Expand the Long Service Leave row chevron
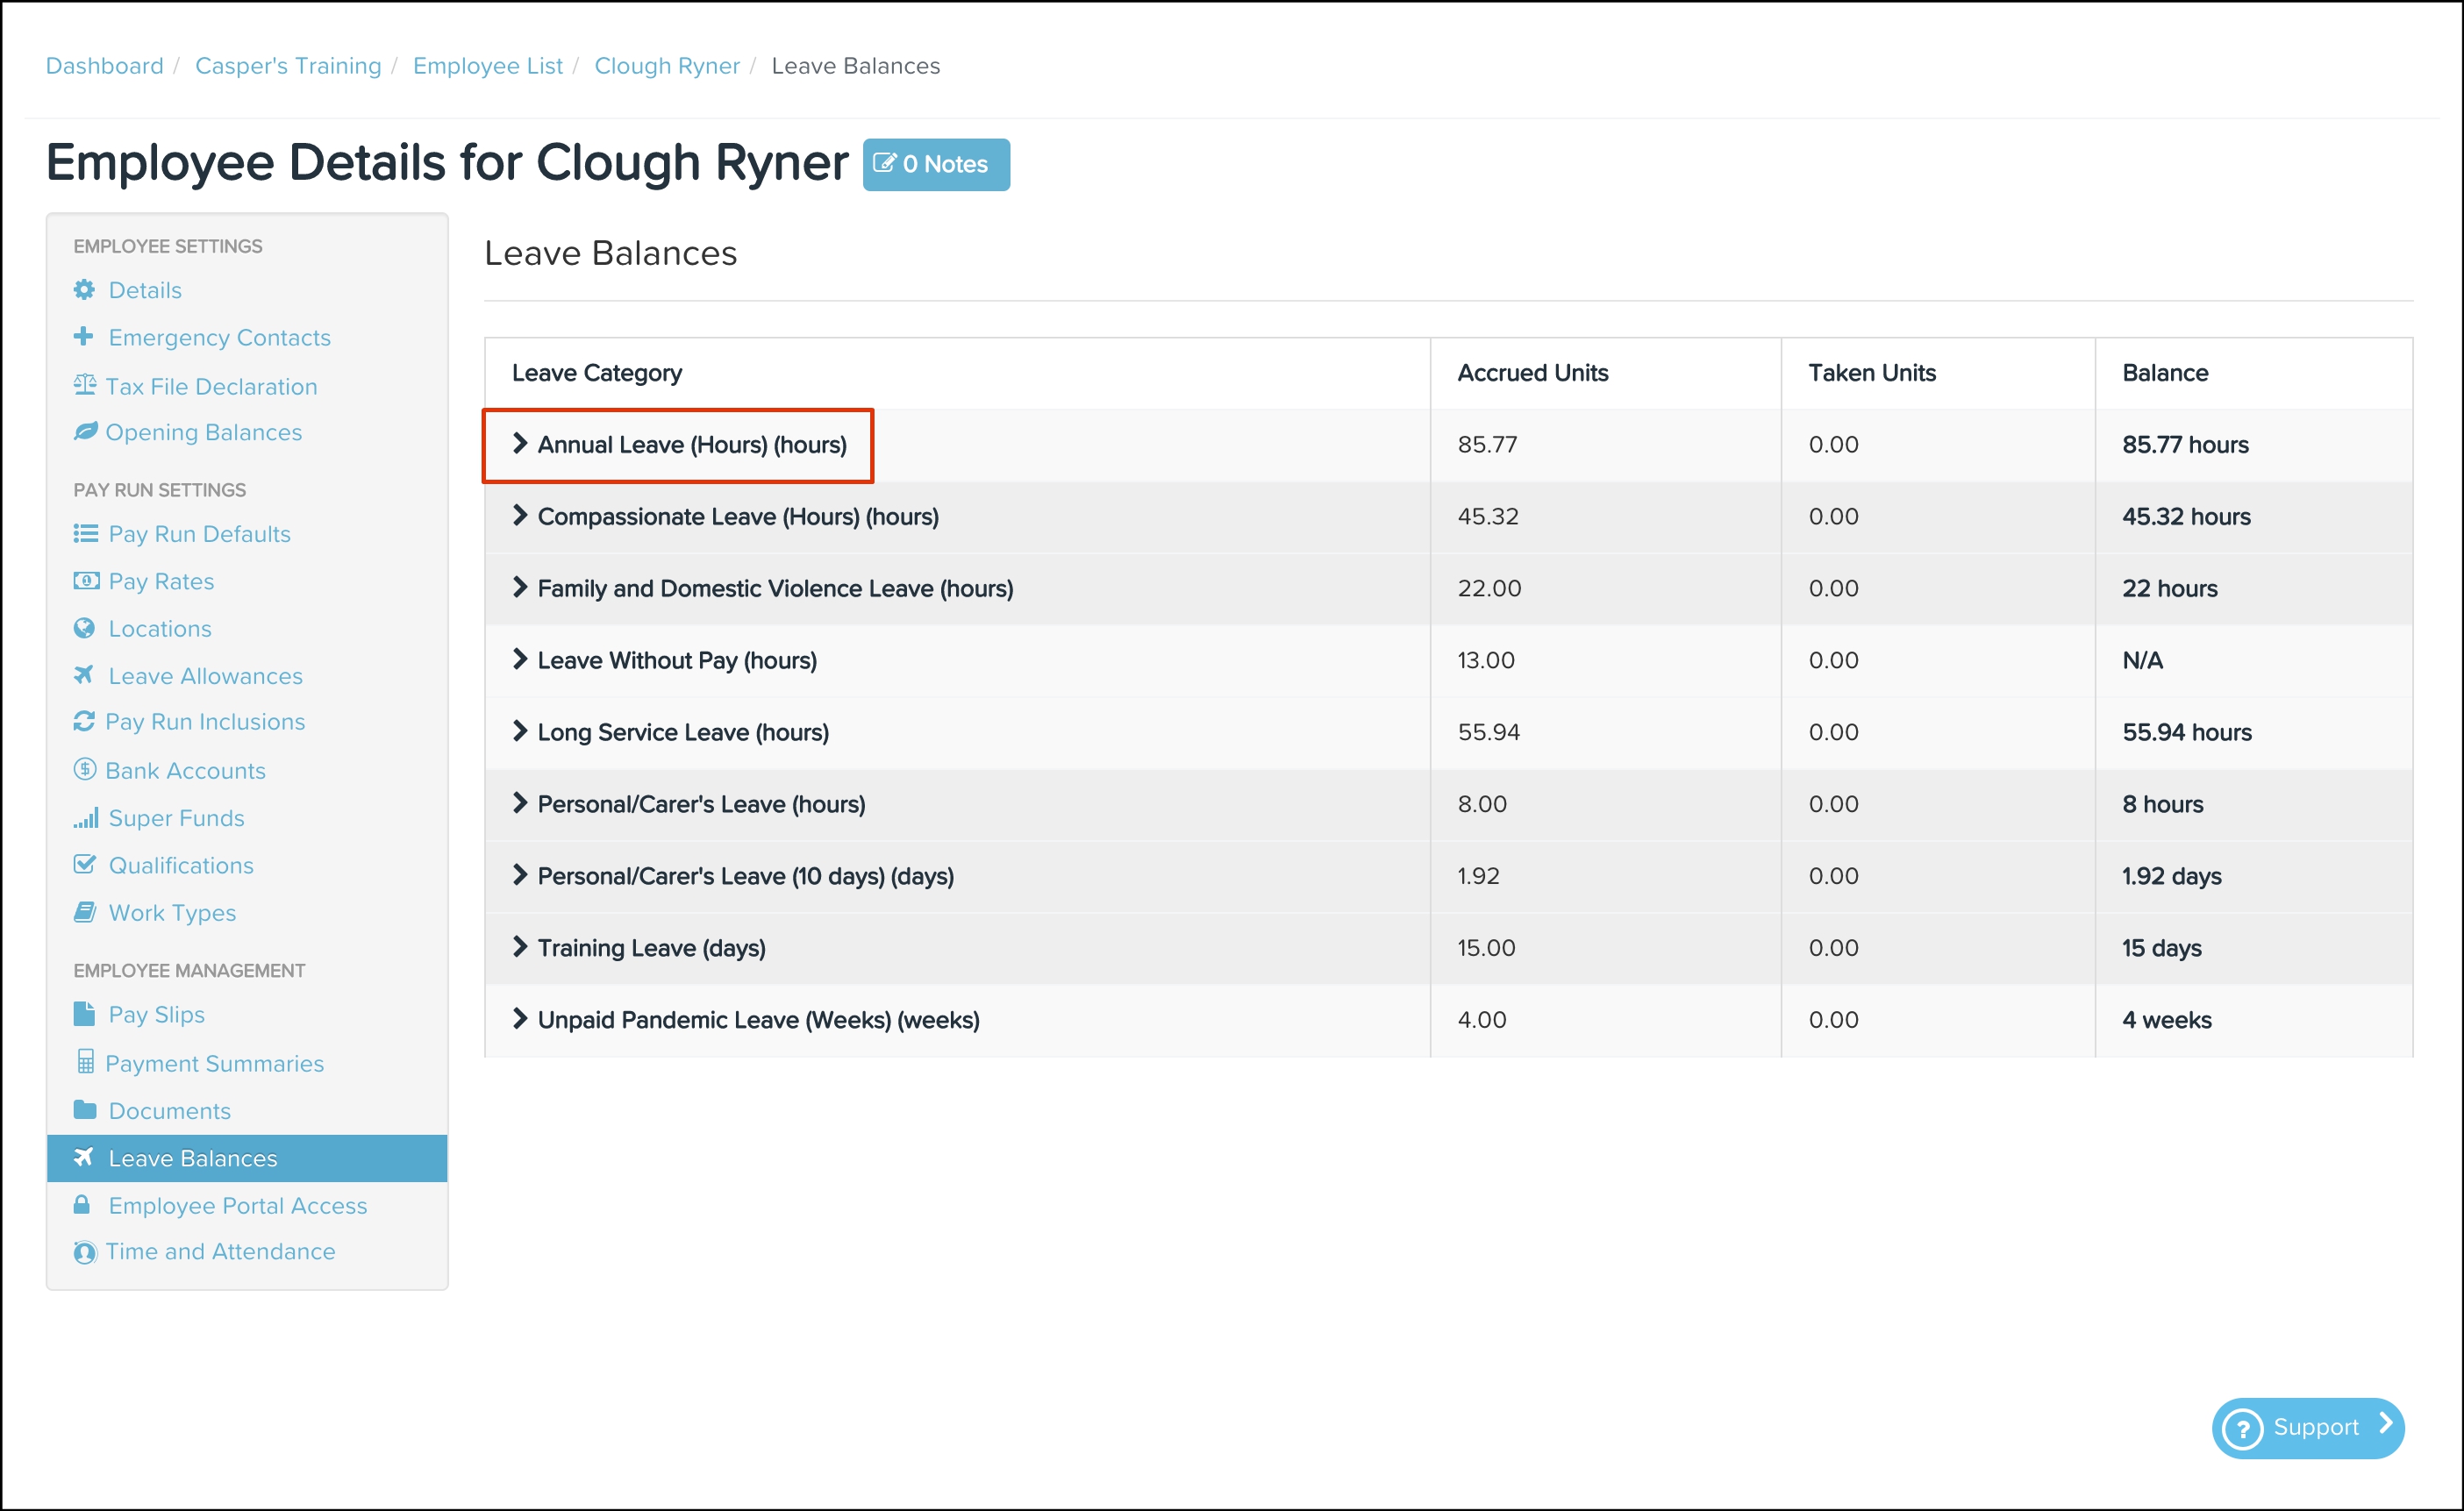The height and width of the screenshot is (1511, 2464). pyautogui.click(x=519, y=731)
